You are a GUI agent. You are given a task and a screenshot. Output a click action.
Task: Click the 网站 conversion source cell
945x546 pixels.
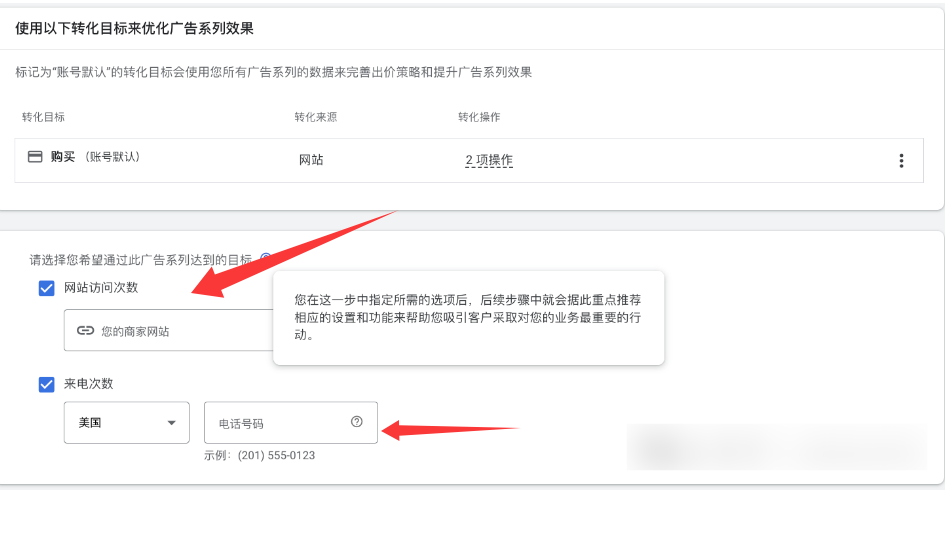coord(311,160)
